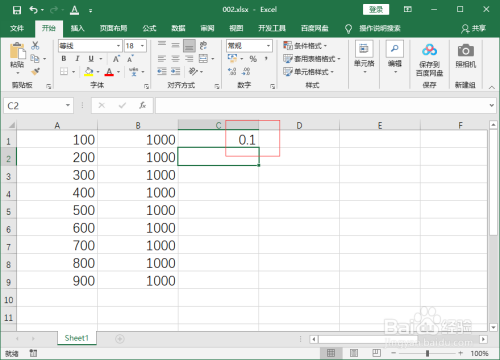
Task: Increase decimal places
Action: [232, 71]
